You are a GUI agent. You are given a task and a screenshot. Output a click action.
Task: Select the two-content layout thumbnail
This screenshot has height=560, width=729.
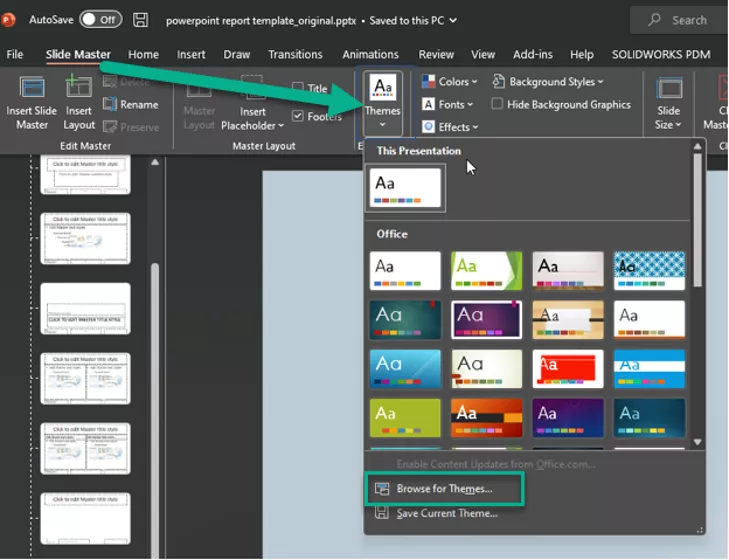pos(86,378)
